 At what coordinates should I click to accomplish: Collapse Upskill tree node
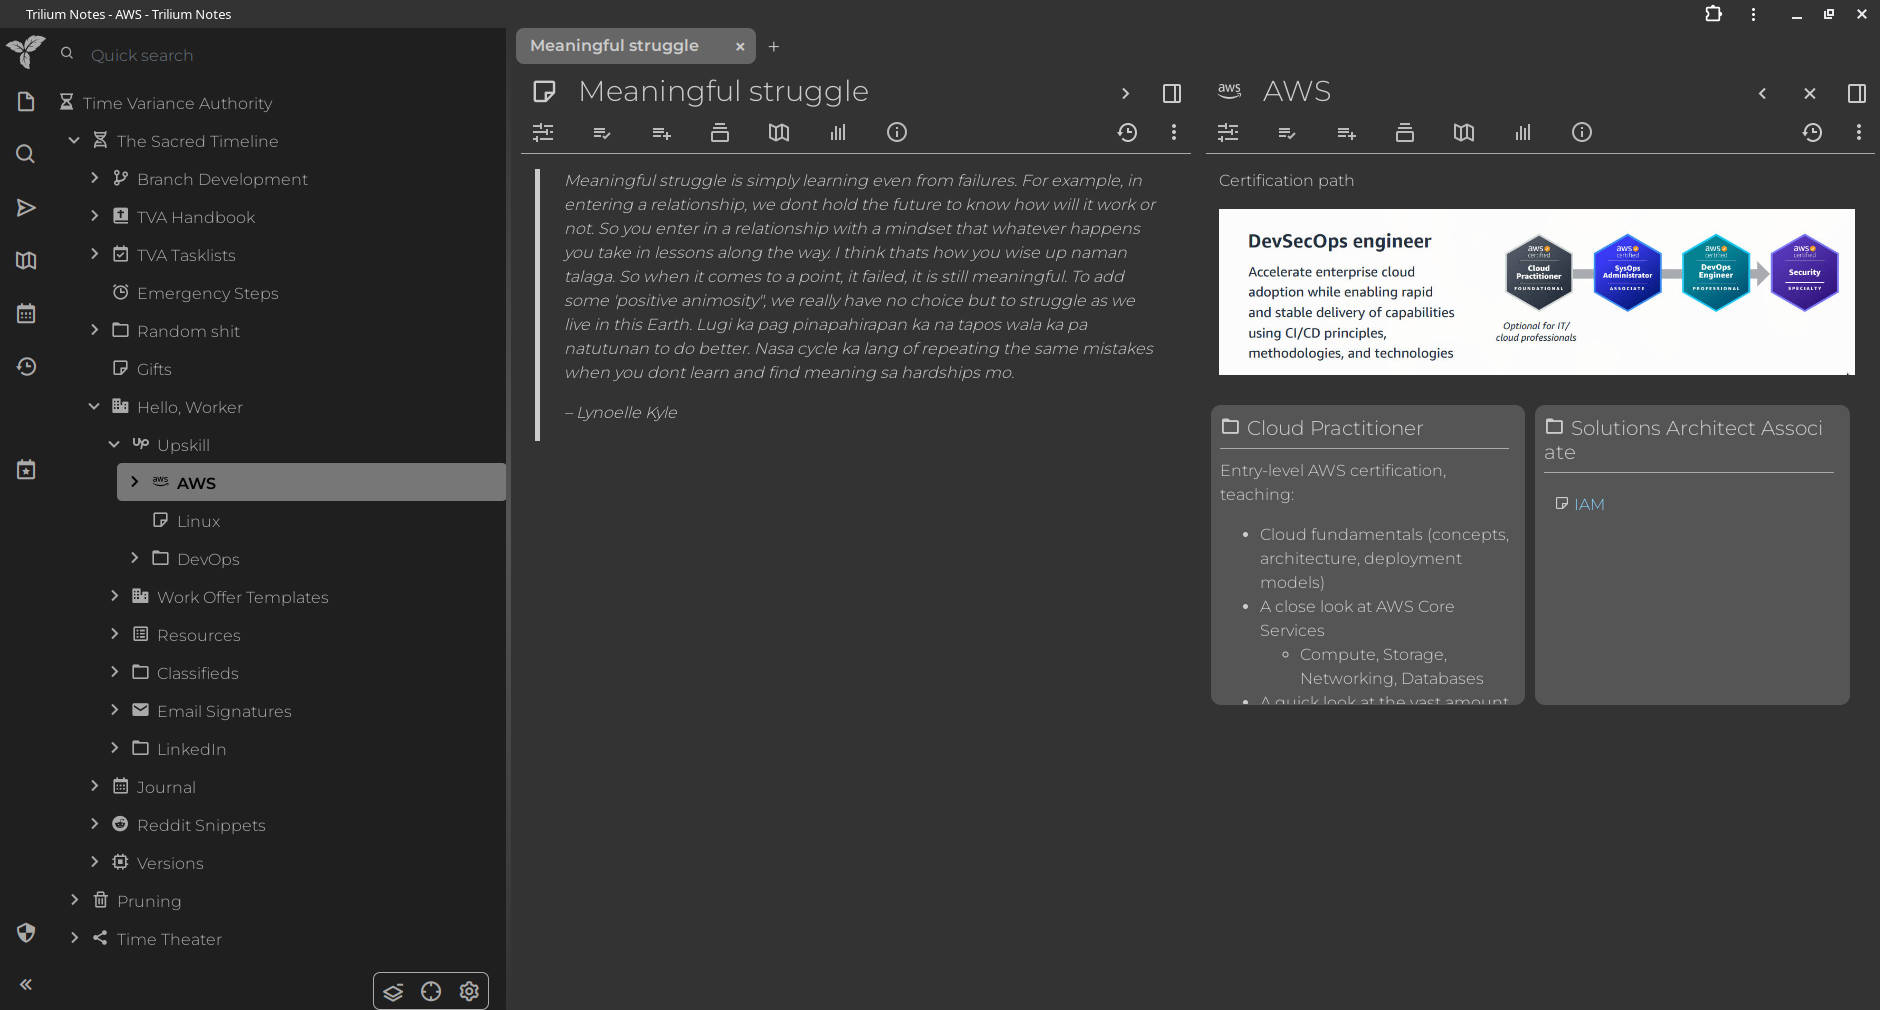coord(114,444)
